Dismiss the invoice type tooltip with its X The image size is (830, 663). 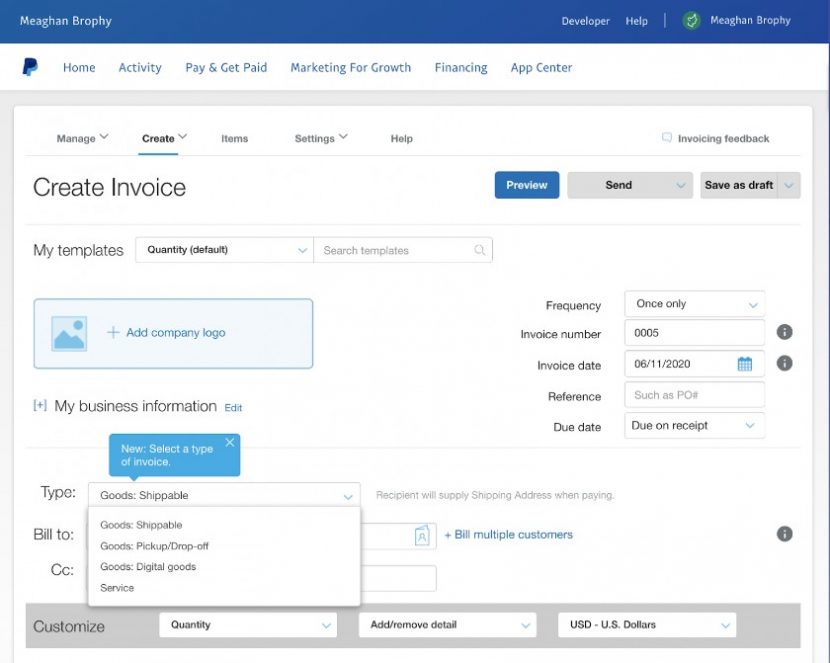(x=229, y=441)
